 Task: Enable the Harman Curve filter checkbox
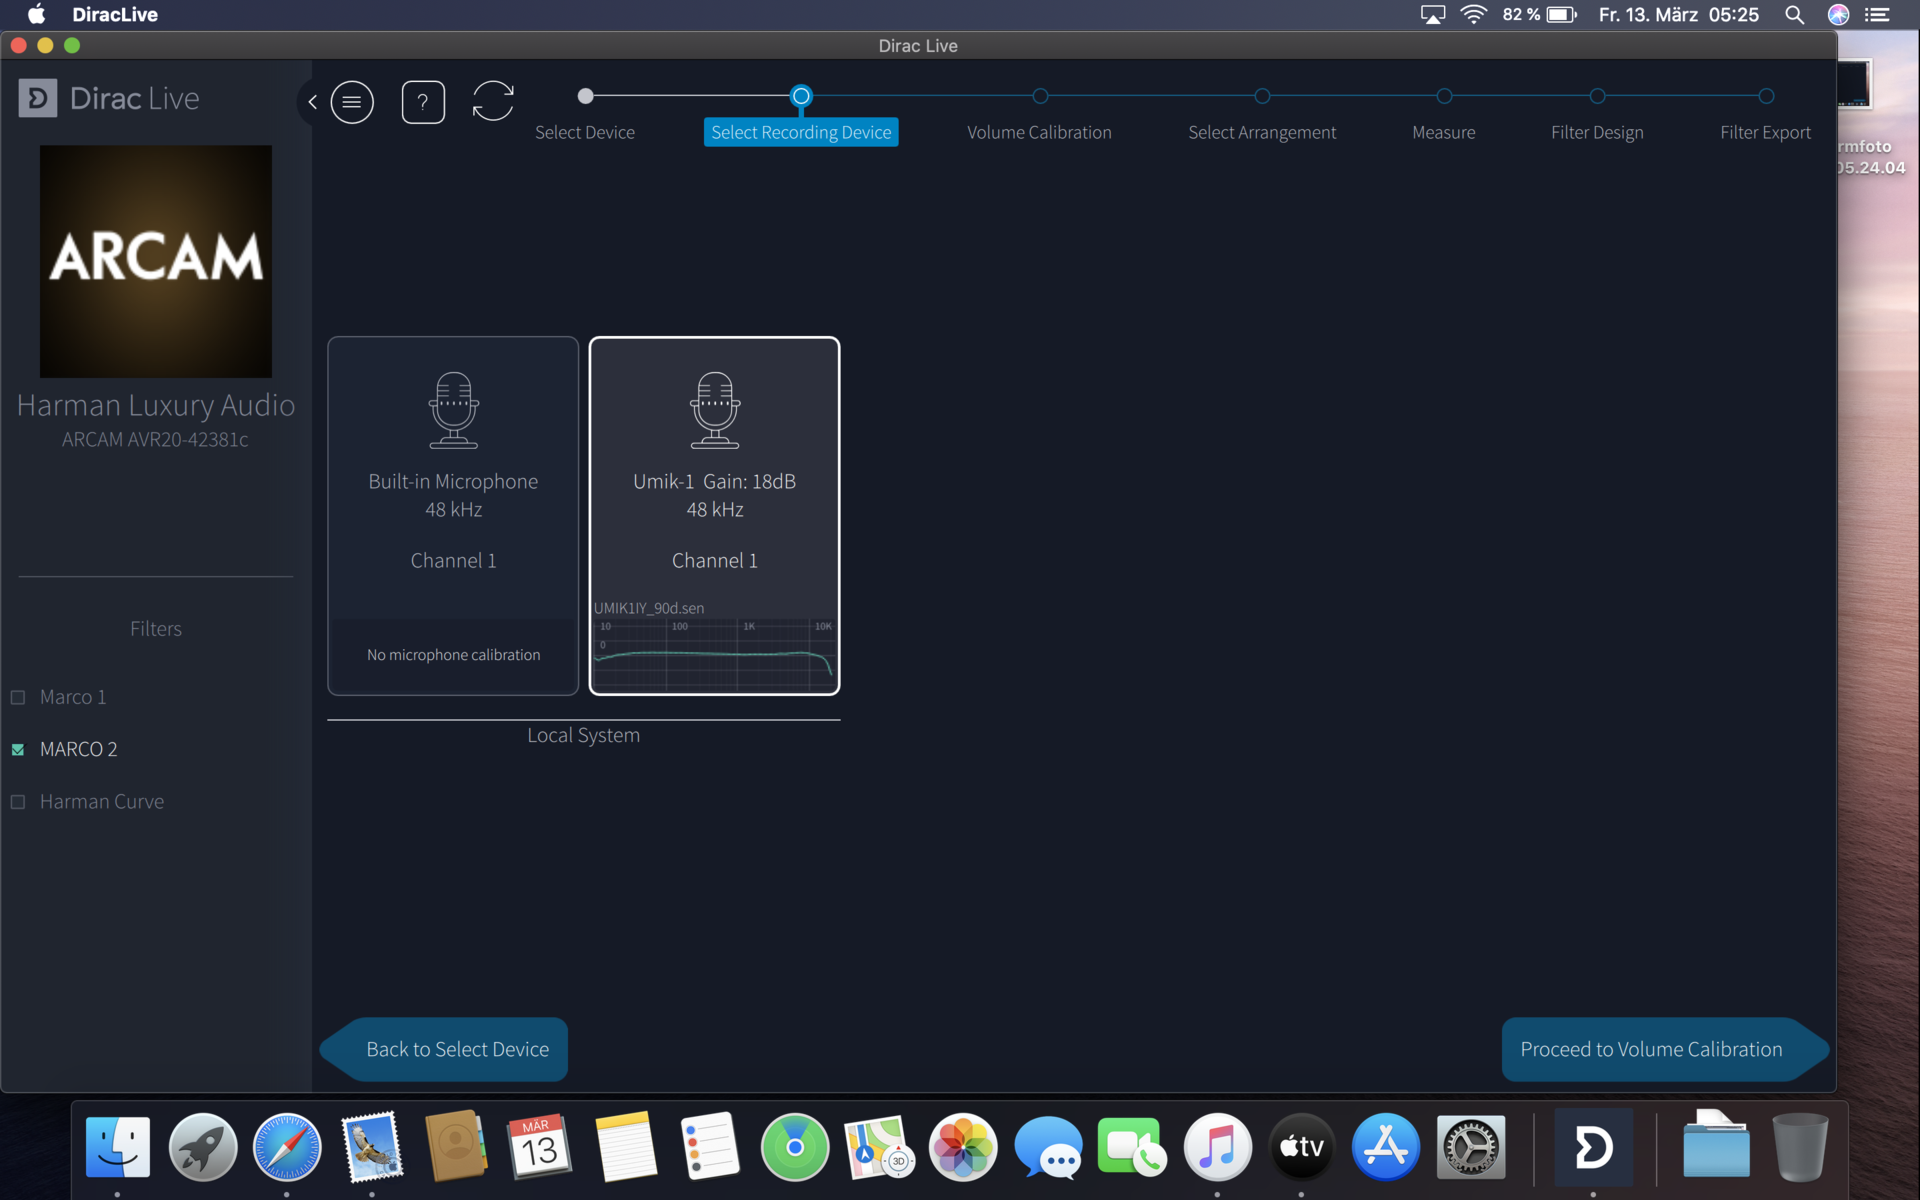tap(18, 802)
